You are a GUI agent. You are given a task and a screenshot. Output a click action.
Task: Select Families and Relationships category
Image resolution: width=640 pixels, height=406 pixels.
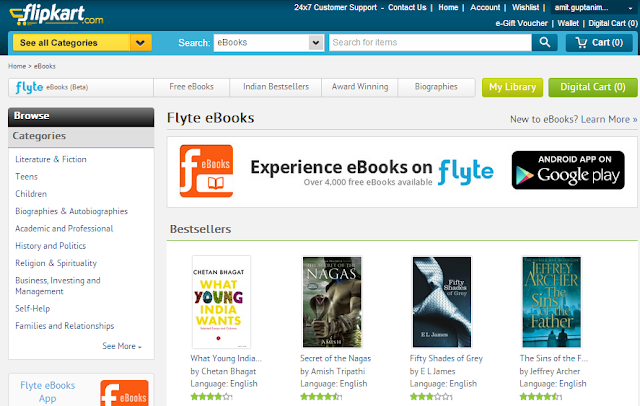64,326
